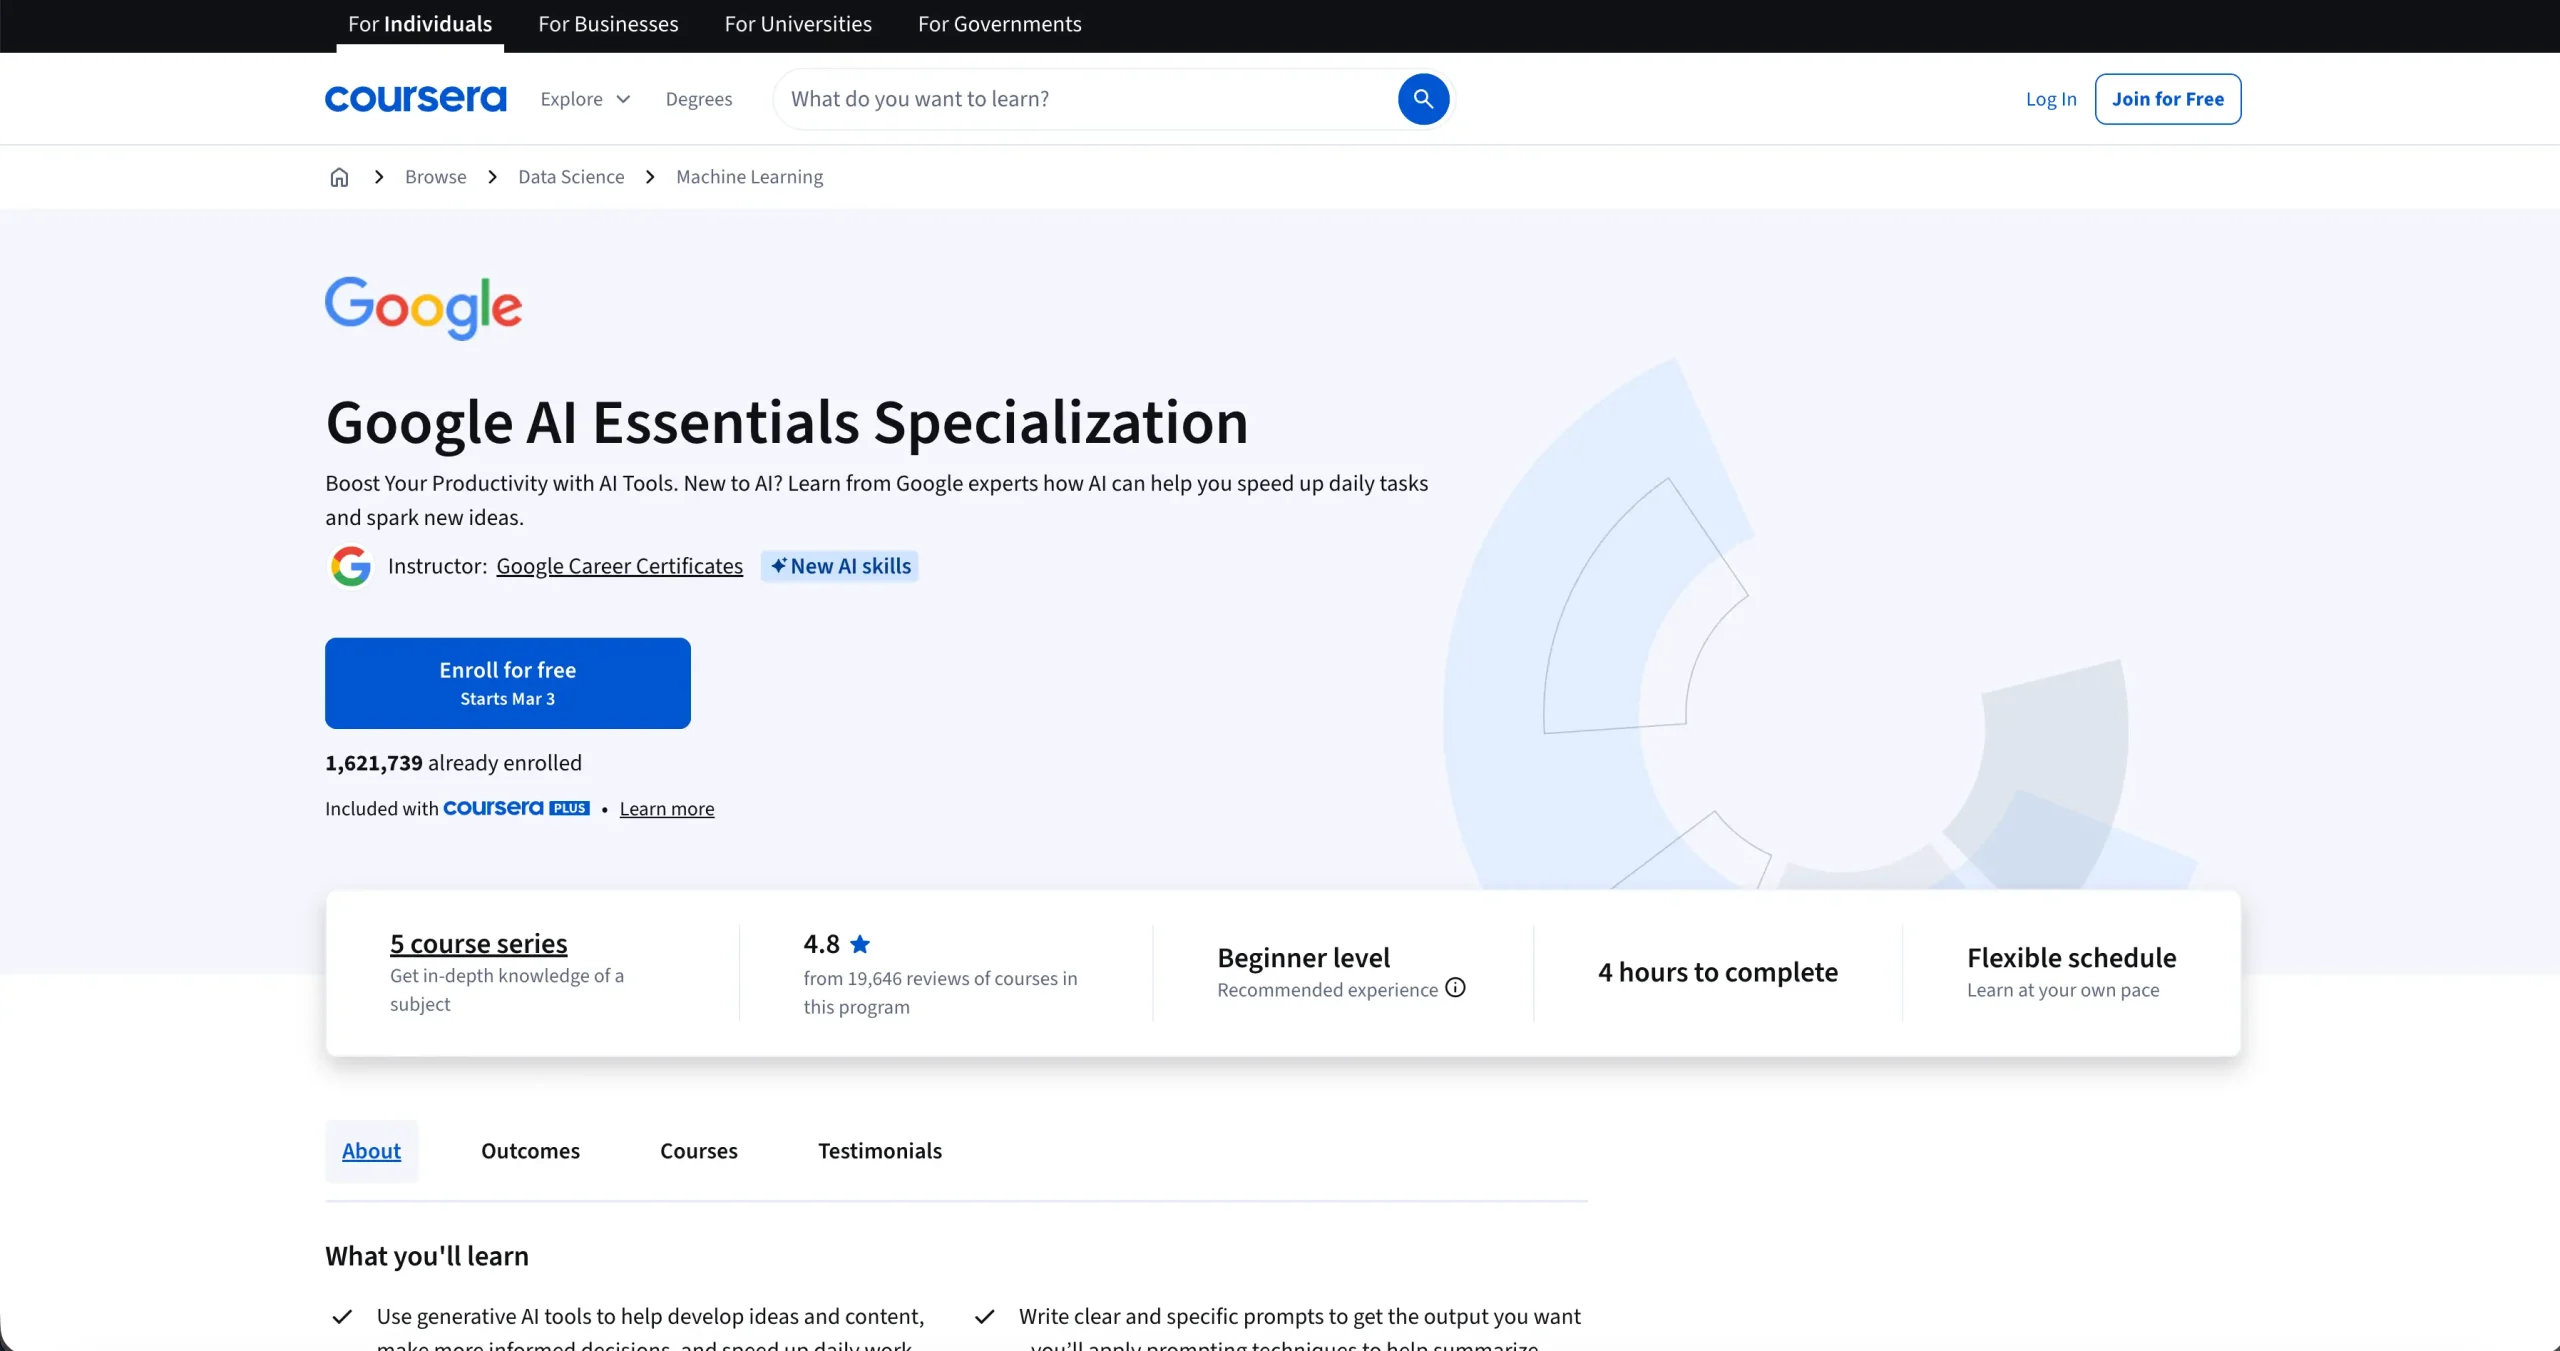Open the 5 course series link
Viewport: 2560px width, 1351px height.
479,944
